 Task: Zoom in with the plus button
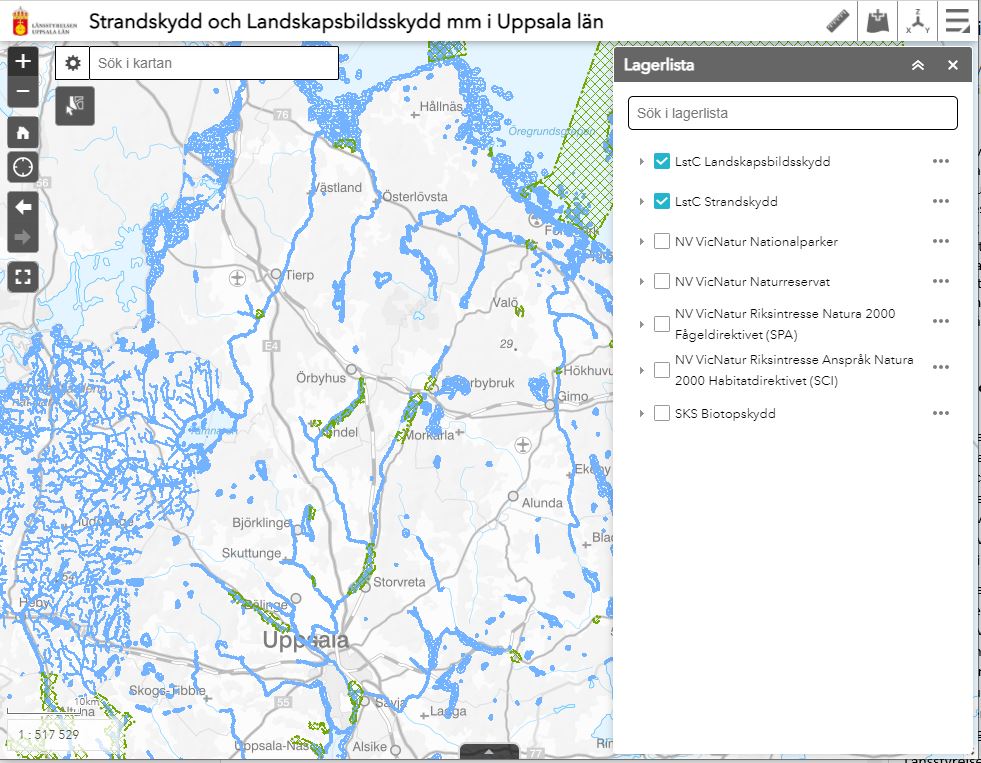[x=23, y=61]
